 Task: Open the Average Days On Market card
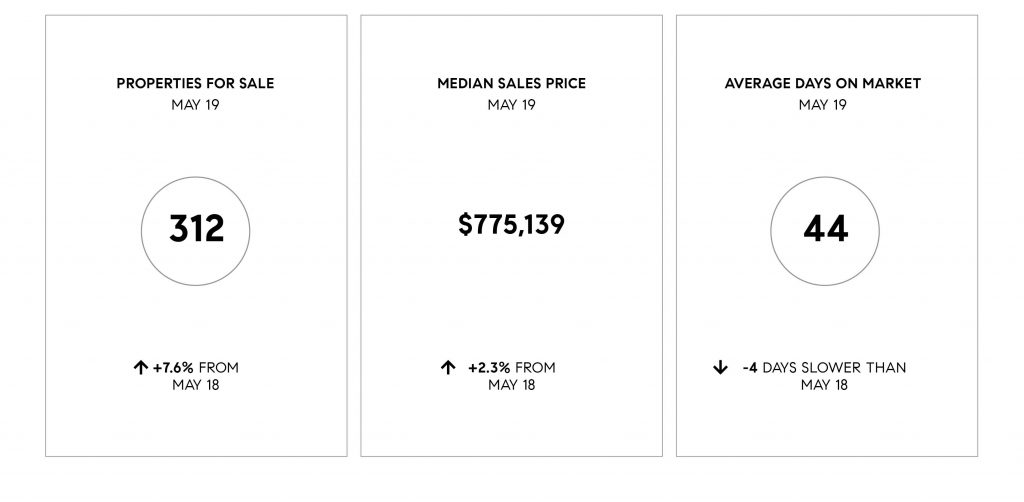(x=827, y=236)
